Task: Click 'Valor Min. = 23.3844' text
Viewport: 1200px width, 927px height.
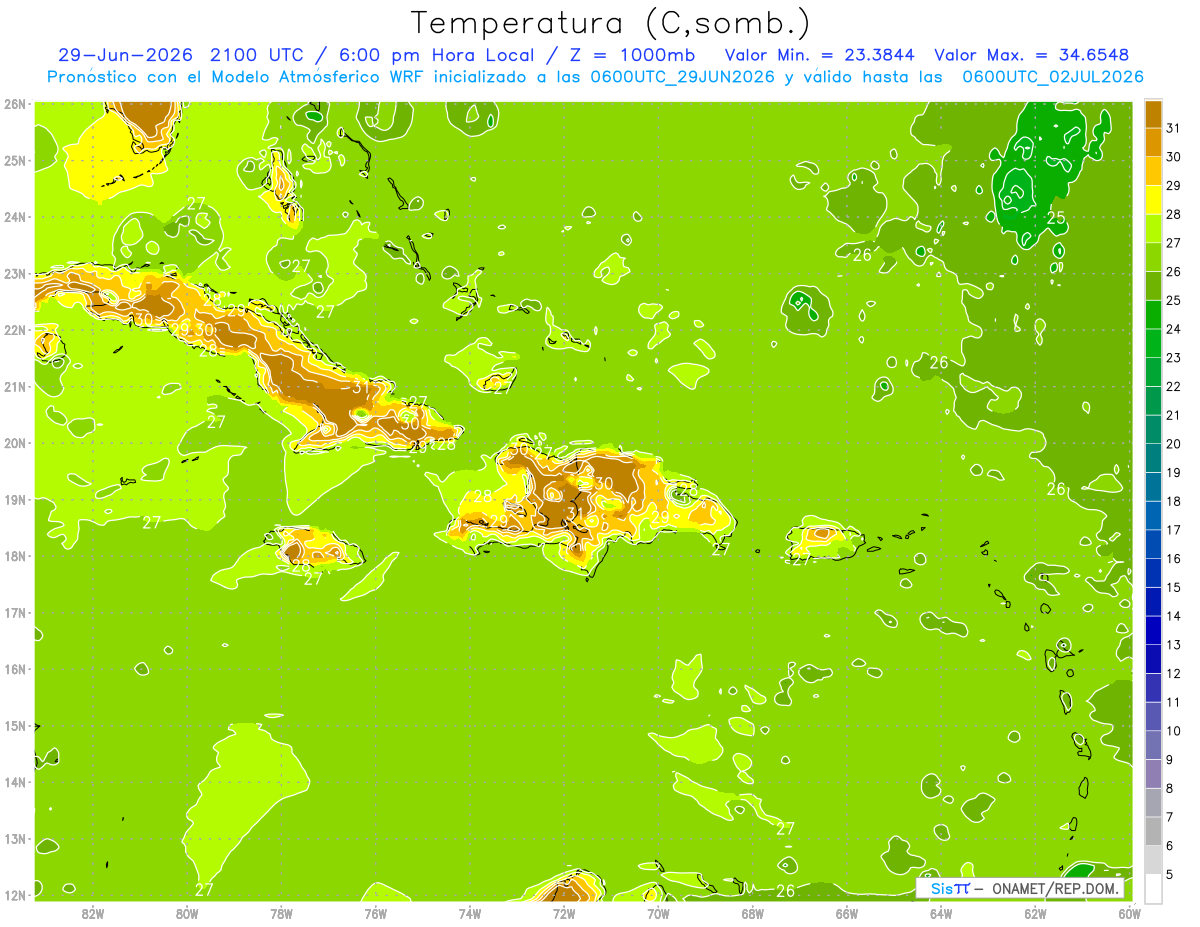Action: pyautogui.click(x=819, y=54)
